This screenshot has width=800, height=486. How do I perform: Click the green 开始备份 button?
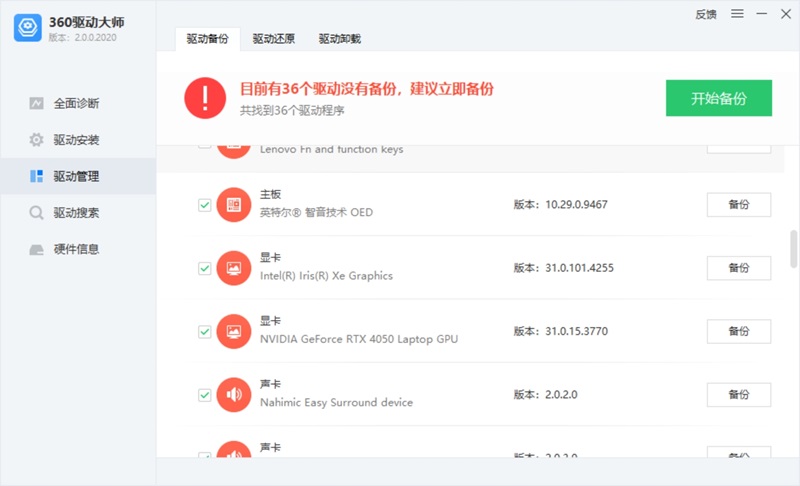click(718, 99)
